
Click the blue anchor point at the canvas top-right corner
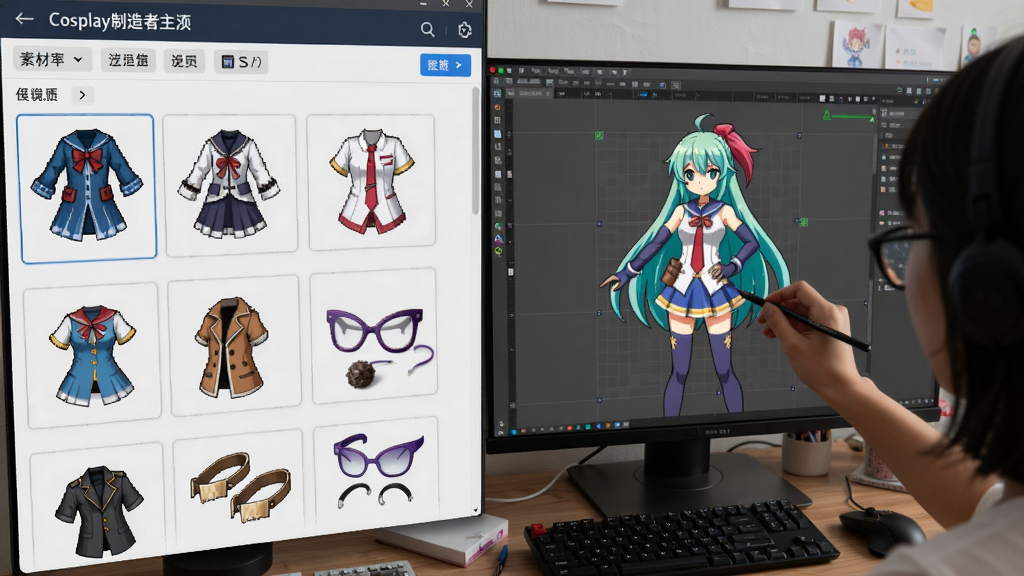[x=799, y=136]
